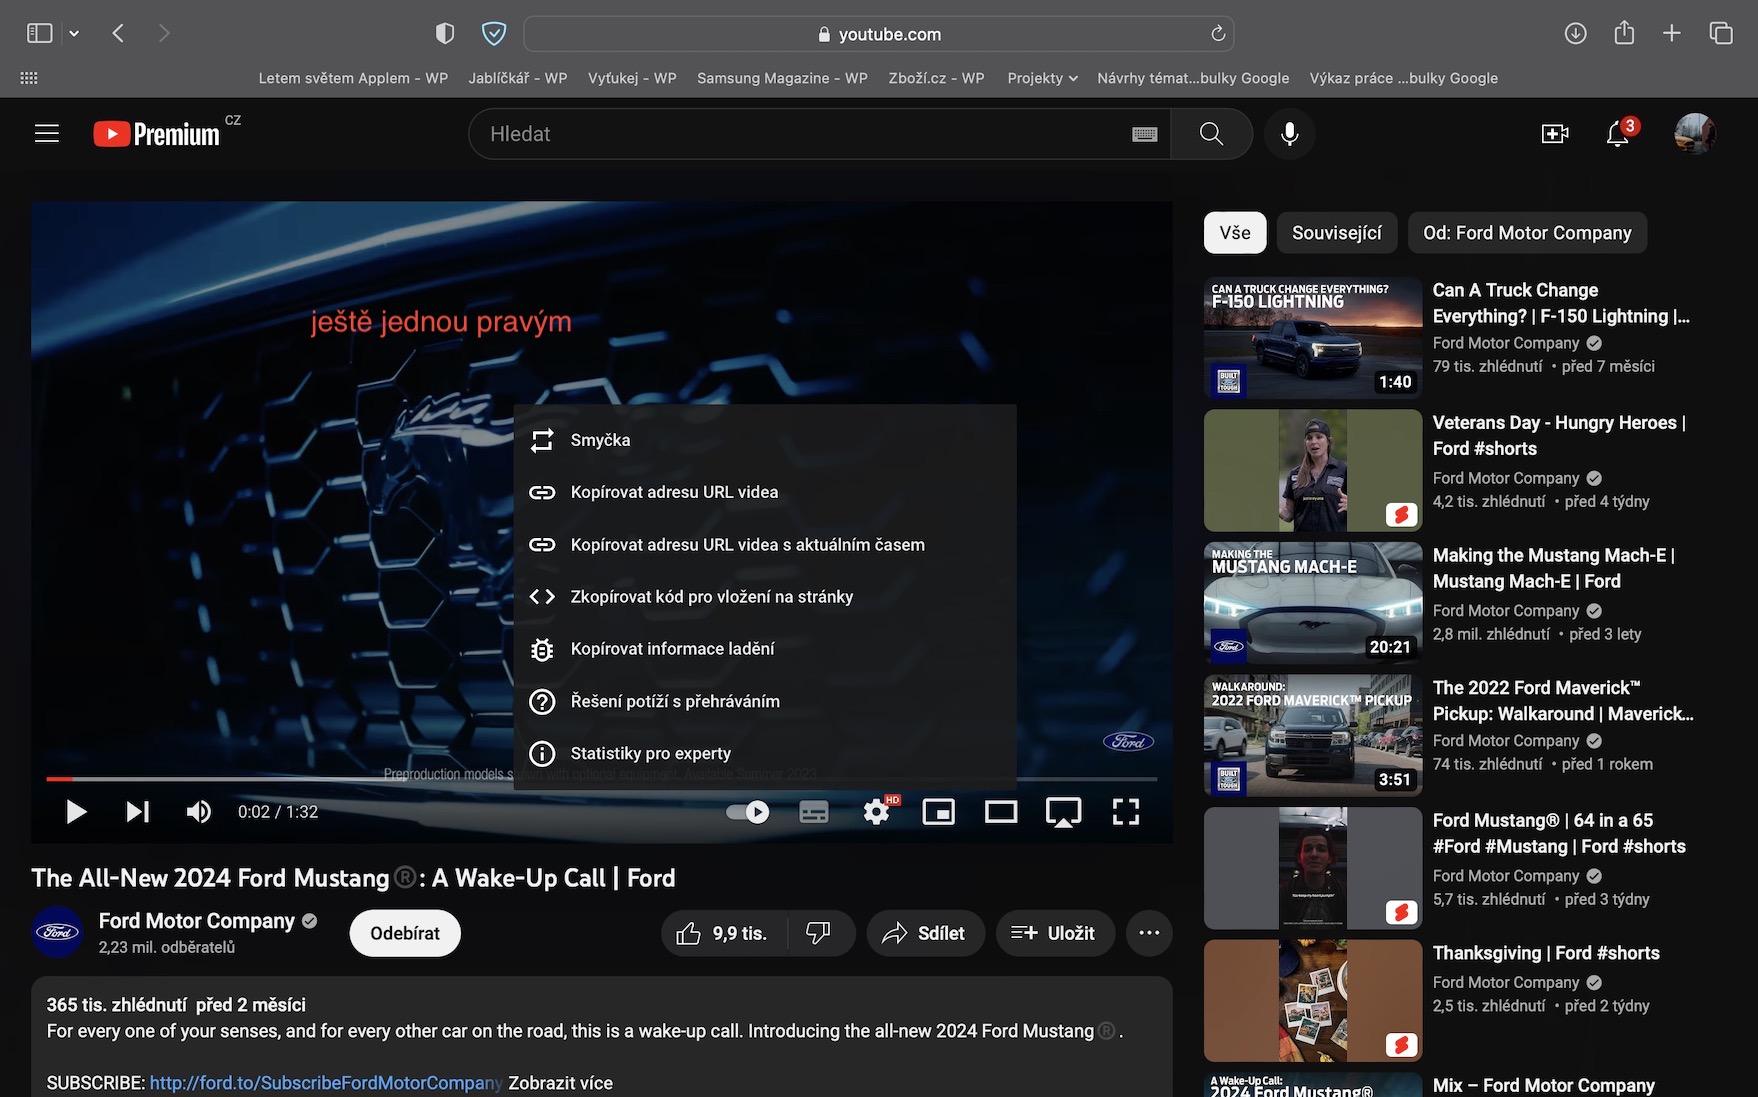
Task: Choose Kopírovat adresu URL videa s aktuálním časem
Action: 765,545
